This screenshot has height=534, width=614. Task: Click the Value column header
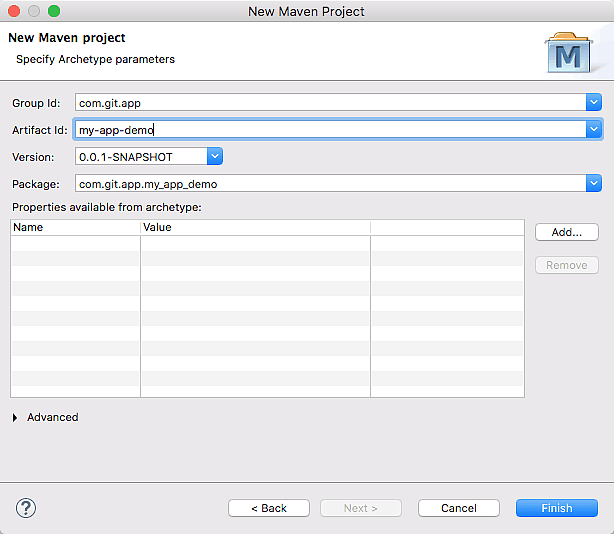click(255, 227)
